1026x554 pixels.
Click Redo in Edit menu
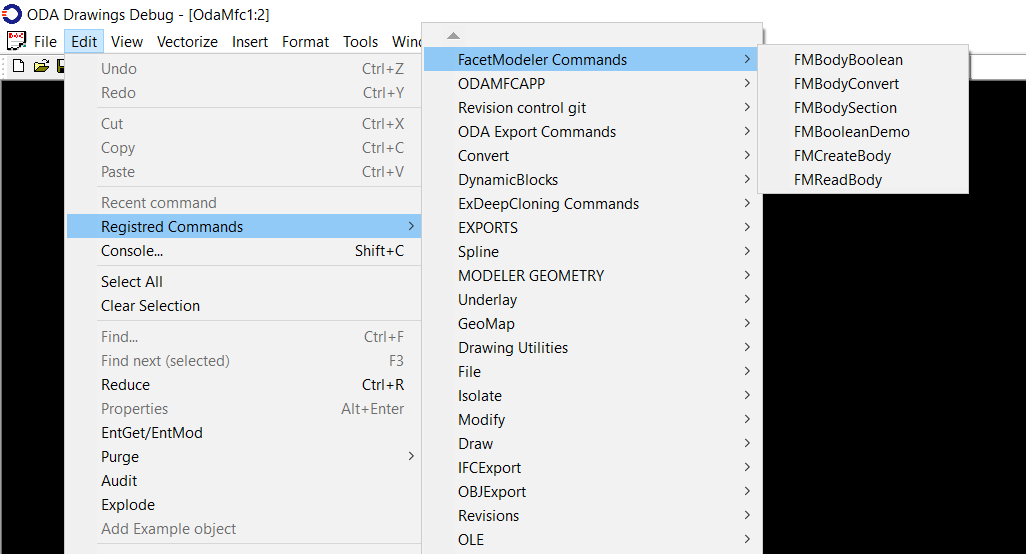click(243, 93)
